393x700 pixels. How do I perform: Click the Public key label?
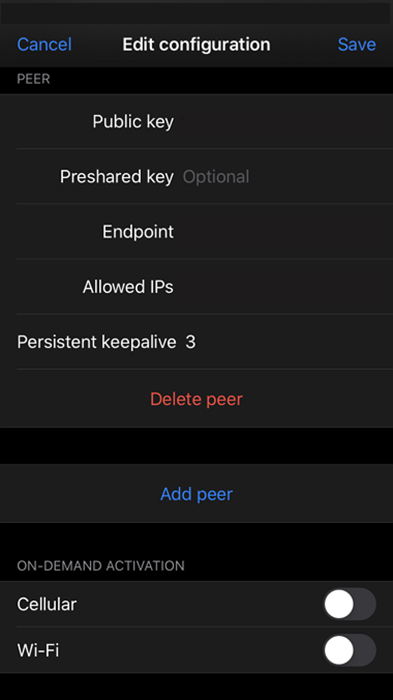click(133, 121)
